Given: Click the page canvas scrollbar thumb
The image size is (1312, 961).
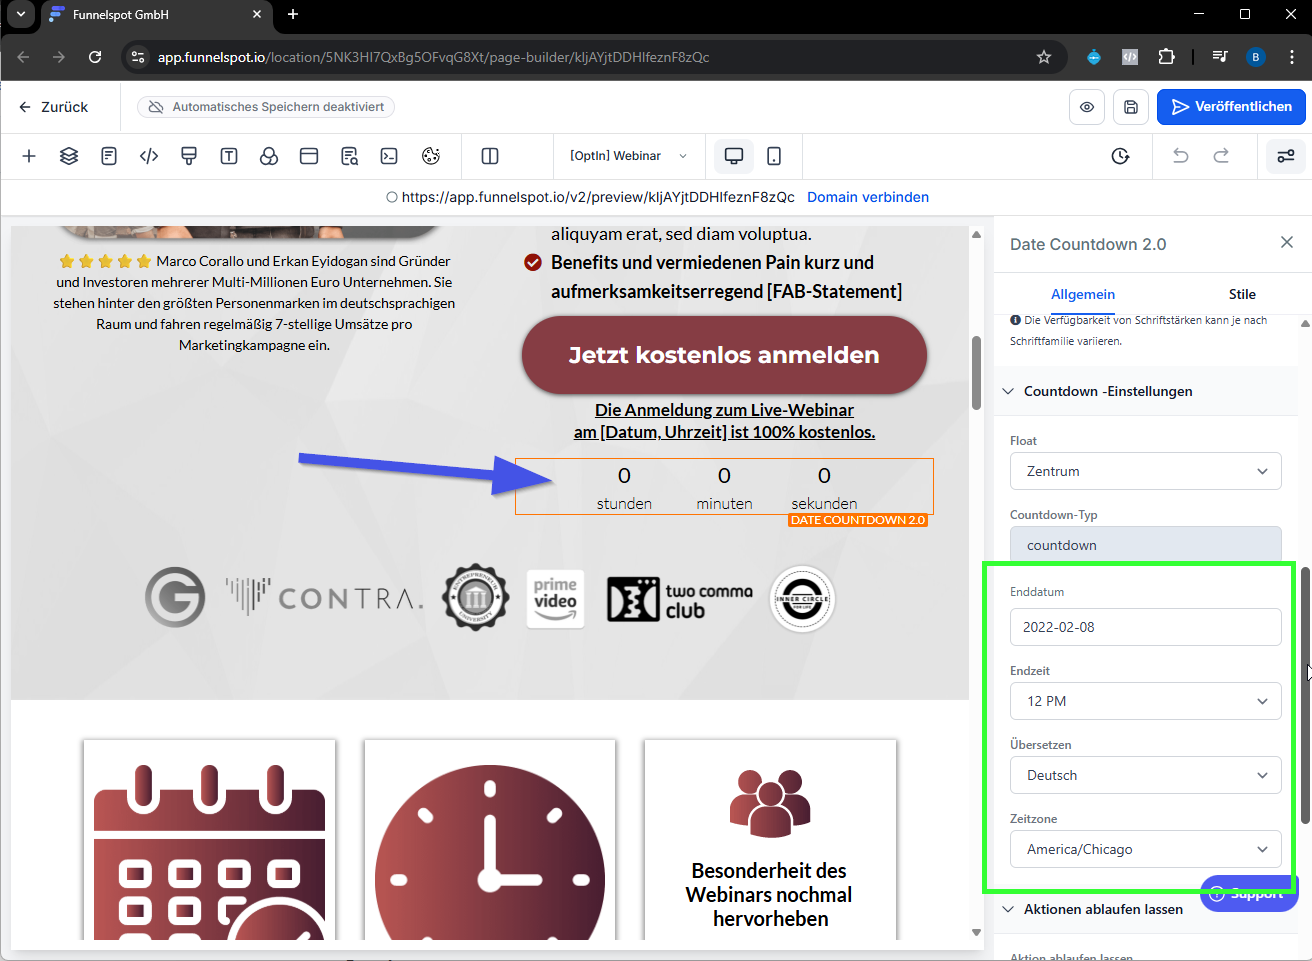Looking at the screenshot, I should (976, 372).
